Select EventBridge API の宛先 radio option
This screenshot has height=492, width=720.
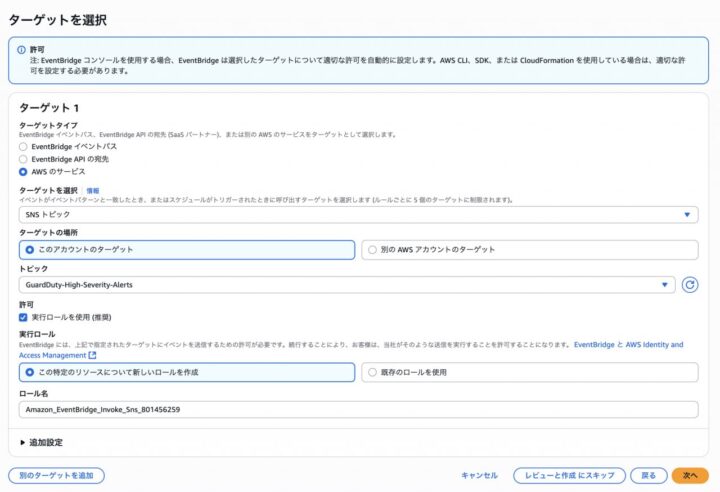click(24, 158)
